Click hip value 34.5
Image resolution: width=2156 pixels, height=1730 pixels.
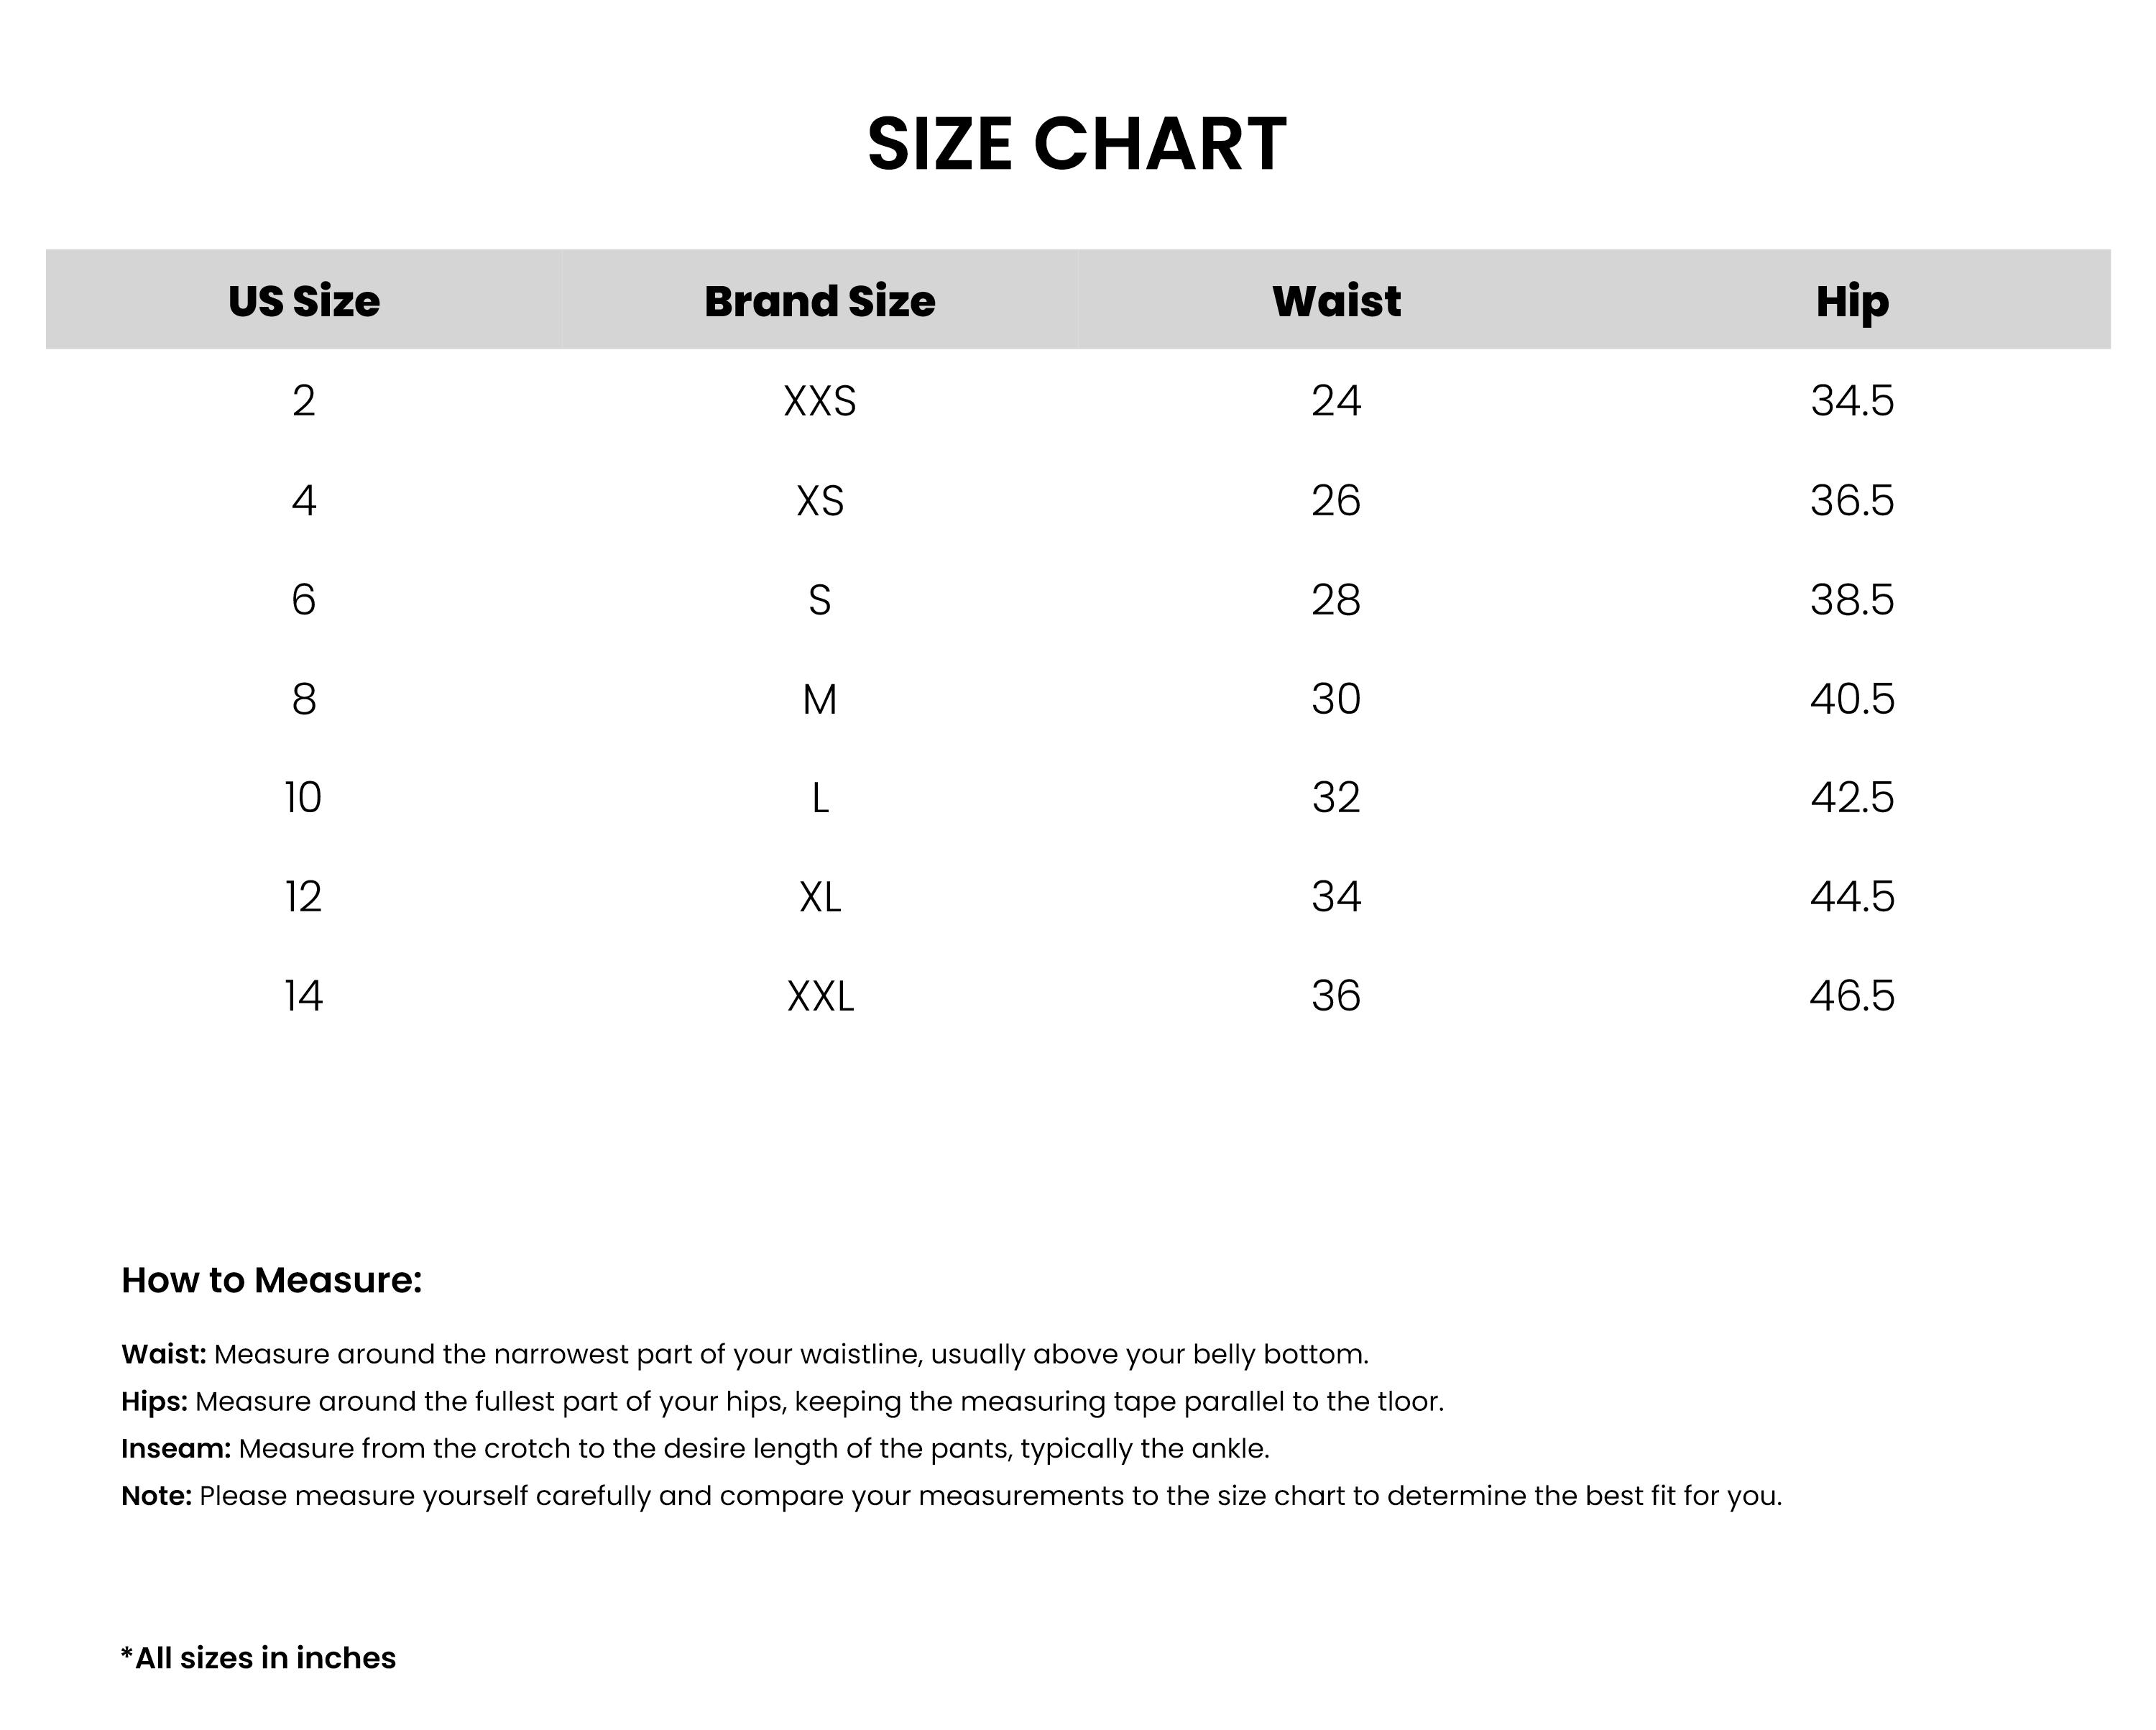tap(1852, 401)
